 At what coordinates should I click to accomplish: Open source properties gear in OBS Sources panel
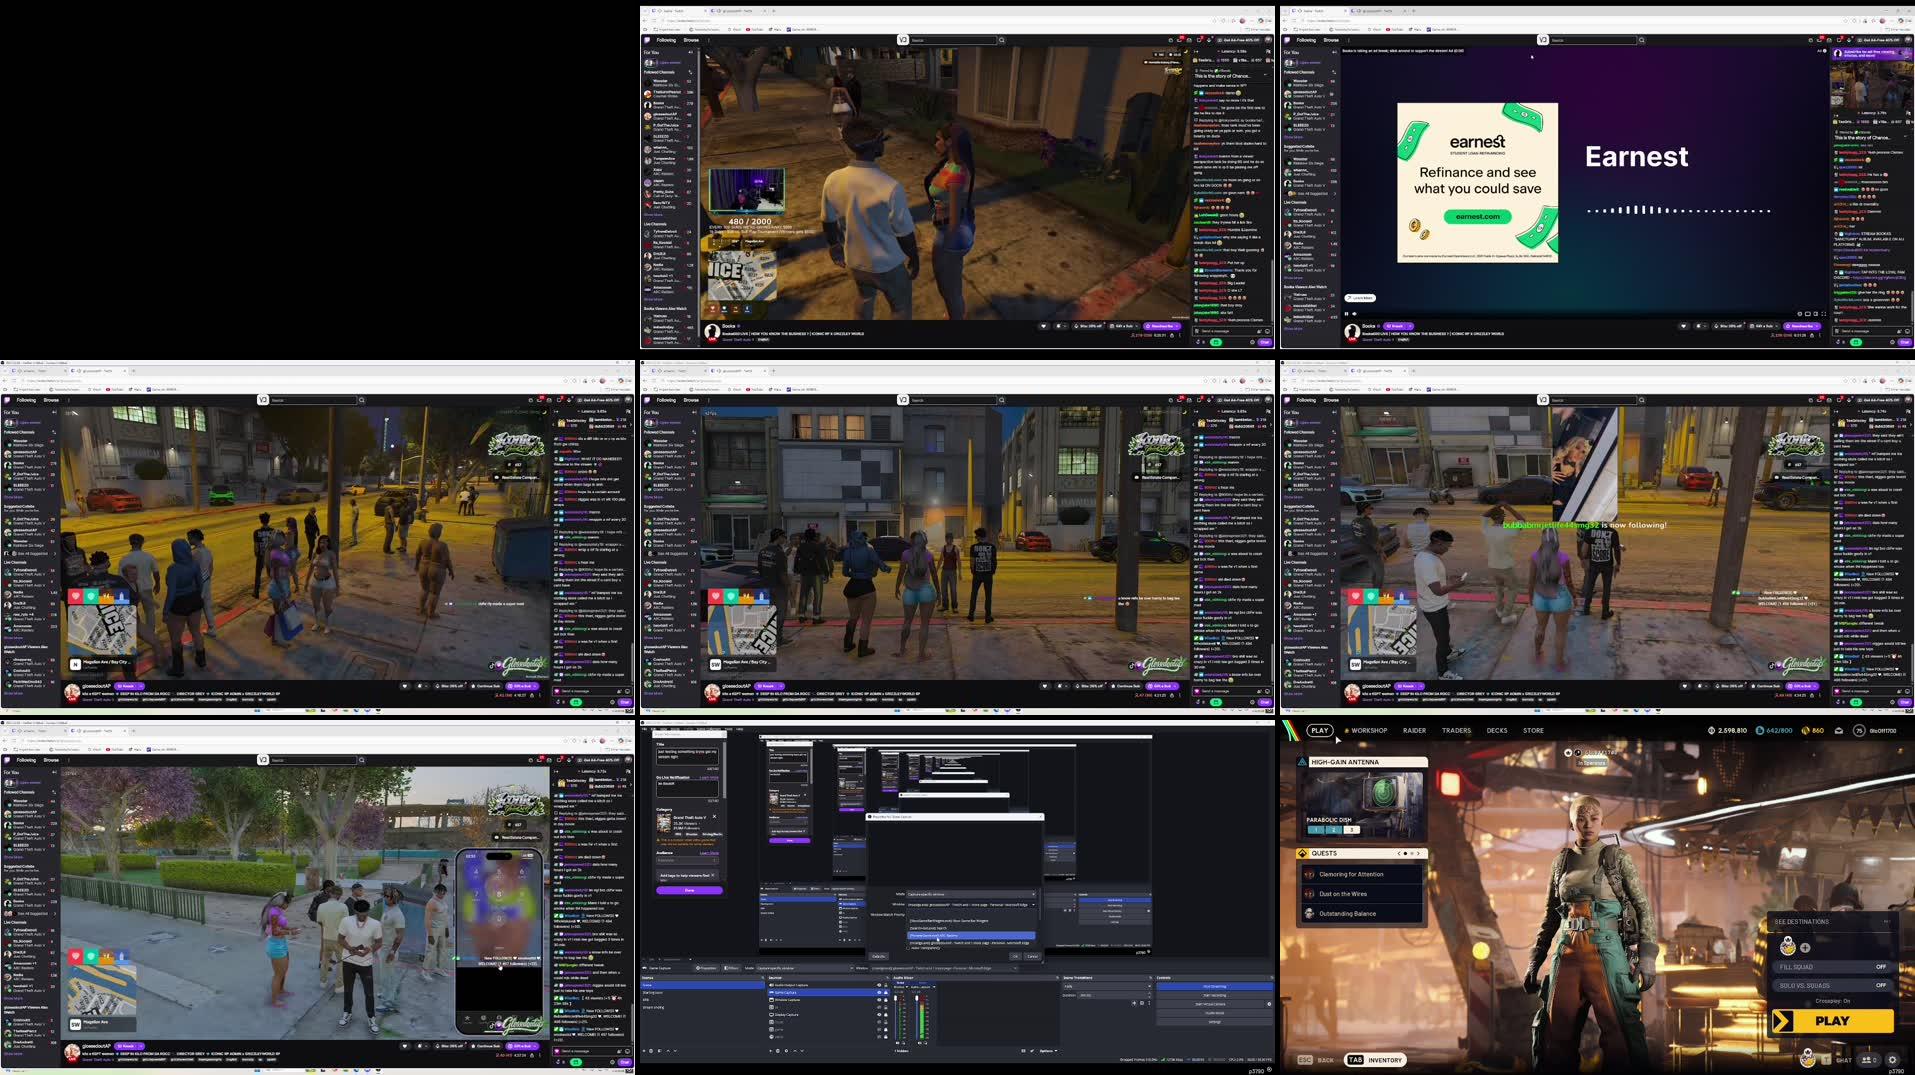coord(786,1051)
